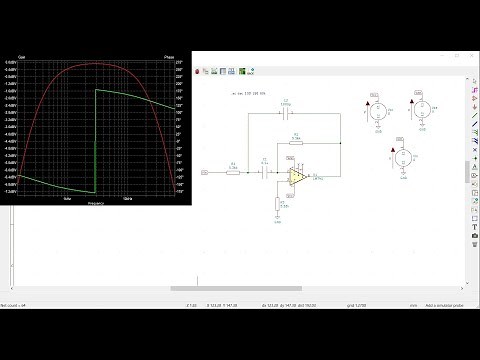Choose the place symbol op-amp icon
Image resolution: width=480 pixels, height=360 pixels.
point(475,98)
